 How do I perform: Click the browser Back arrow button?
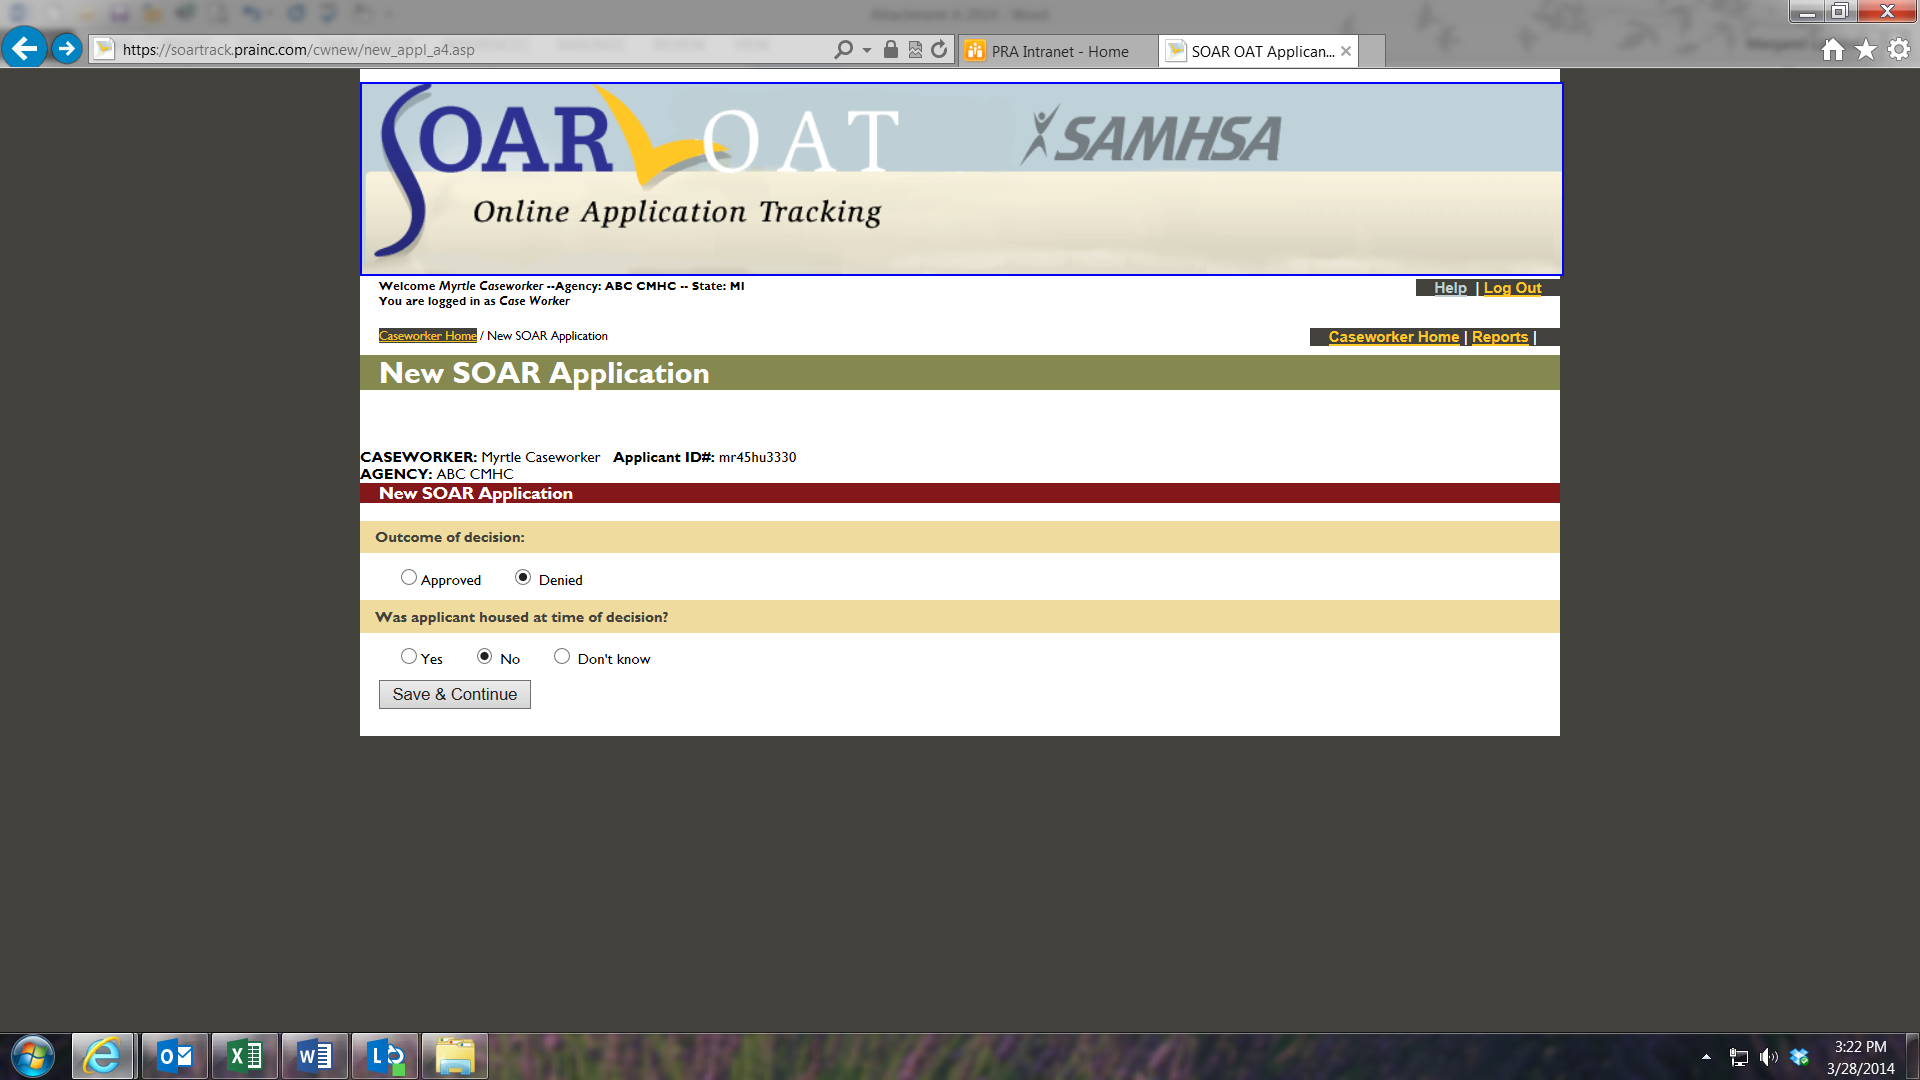(x=24, y=48)
